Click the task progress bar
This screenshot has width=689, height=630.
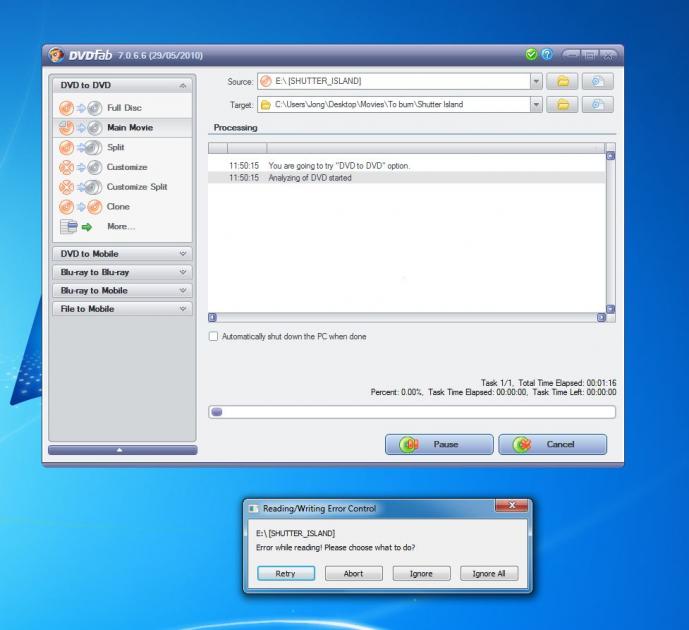[412, 412]
